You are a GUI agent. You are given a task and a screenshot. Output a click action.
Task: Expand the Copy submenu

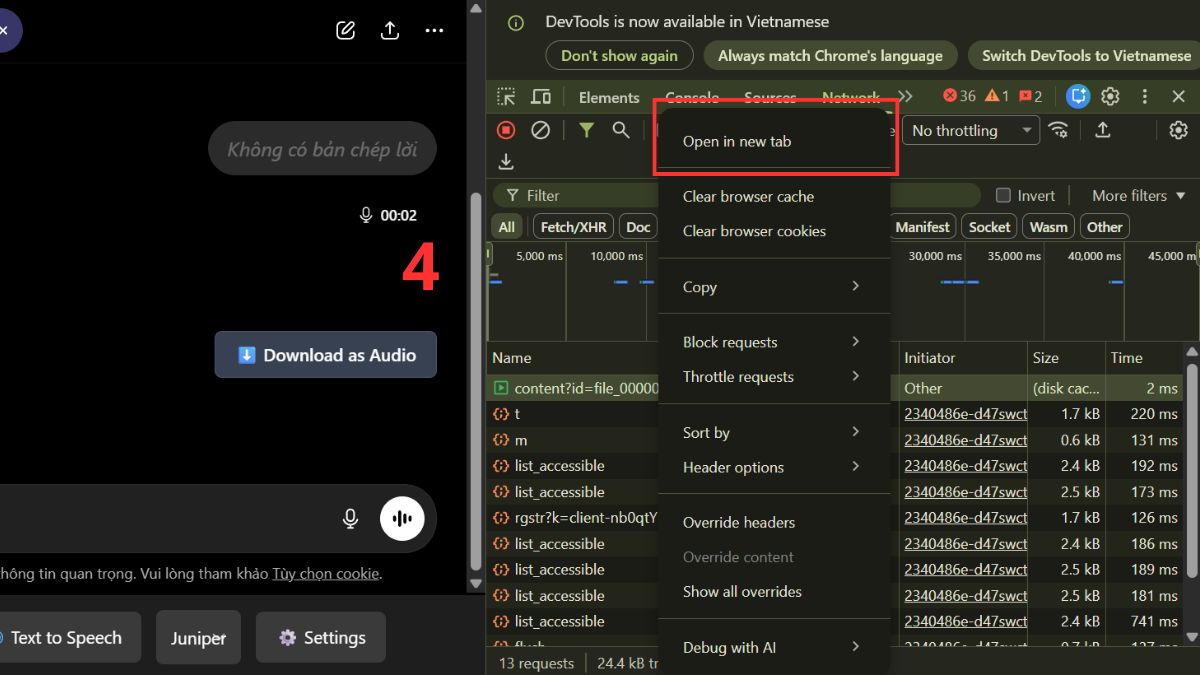tap(774, 286)
